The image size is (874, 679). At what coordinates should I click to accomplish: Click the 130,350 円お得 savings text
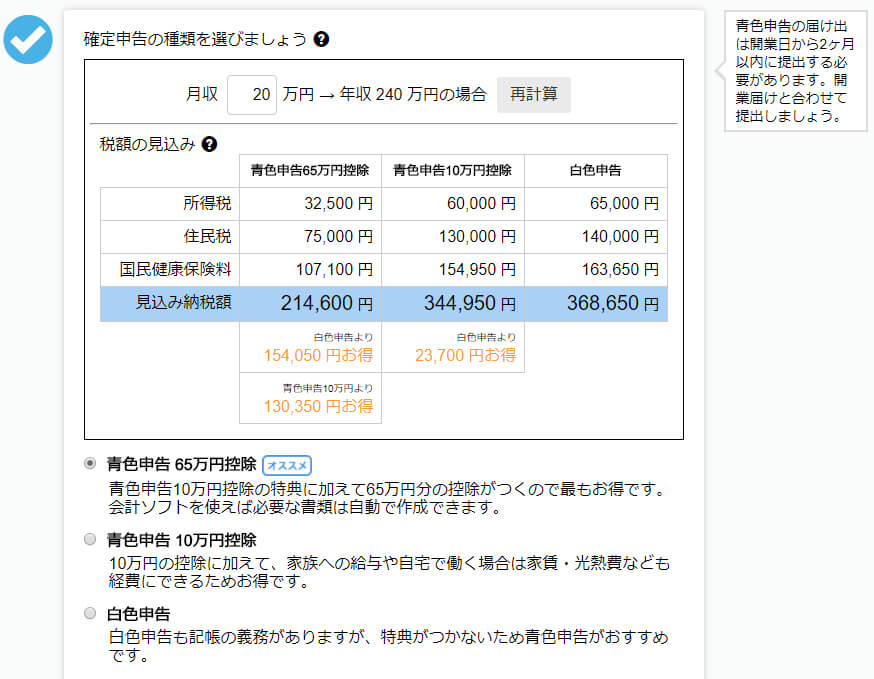318,406
